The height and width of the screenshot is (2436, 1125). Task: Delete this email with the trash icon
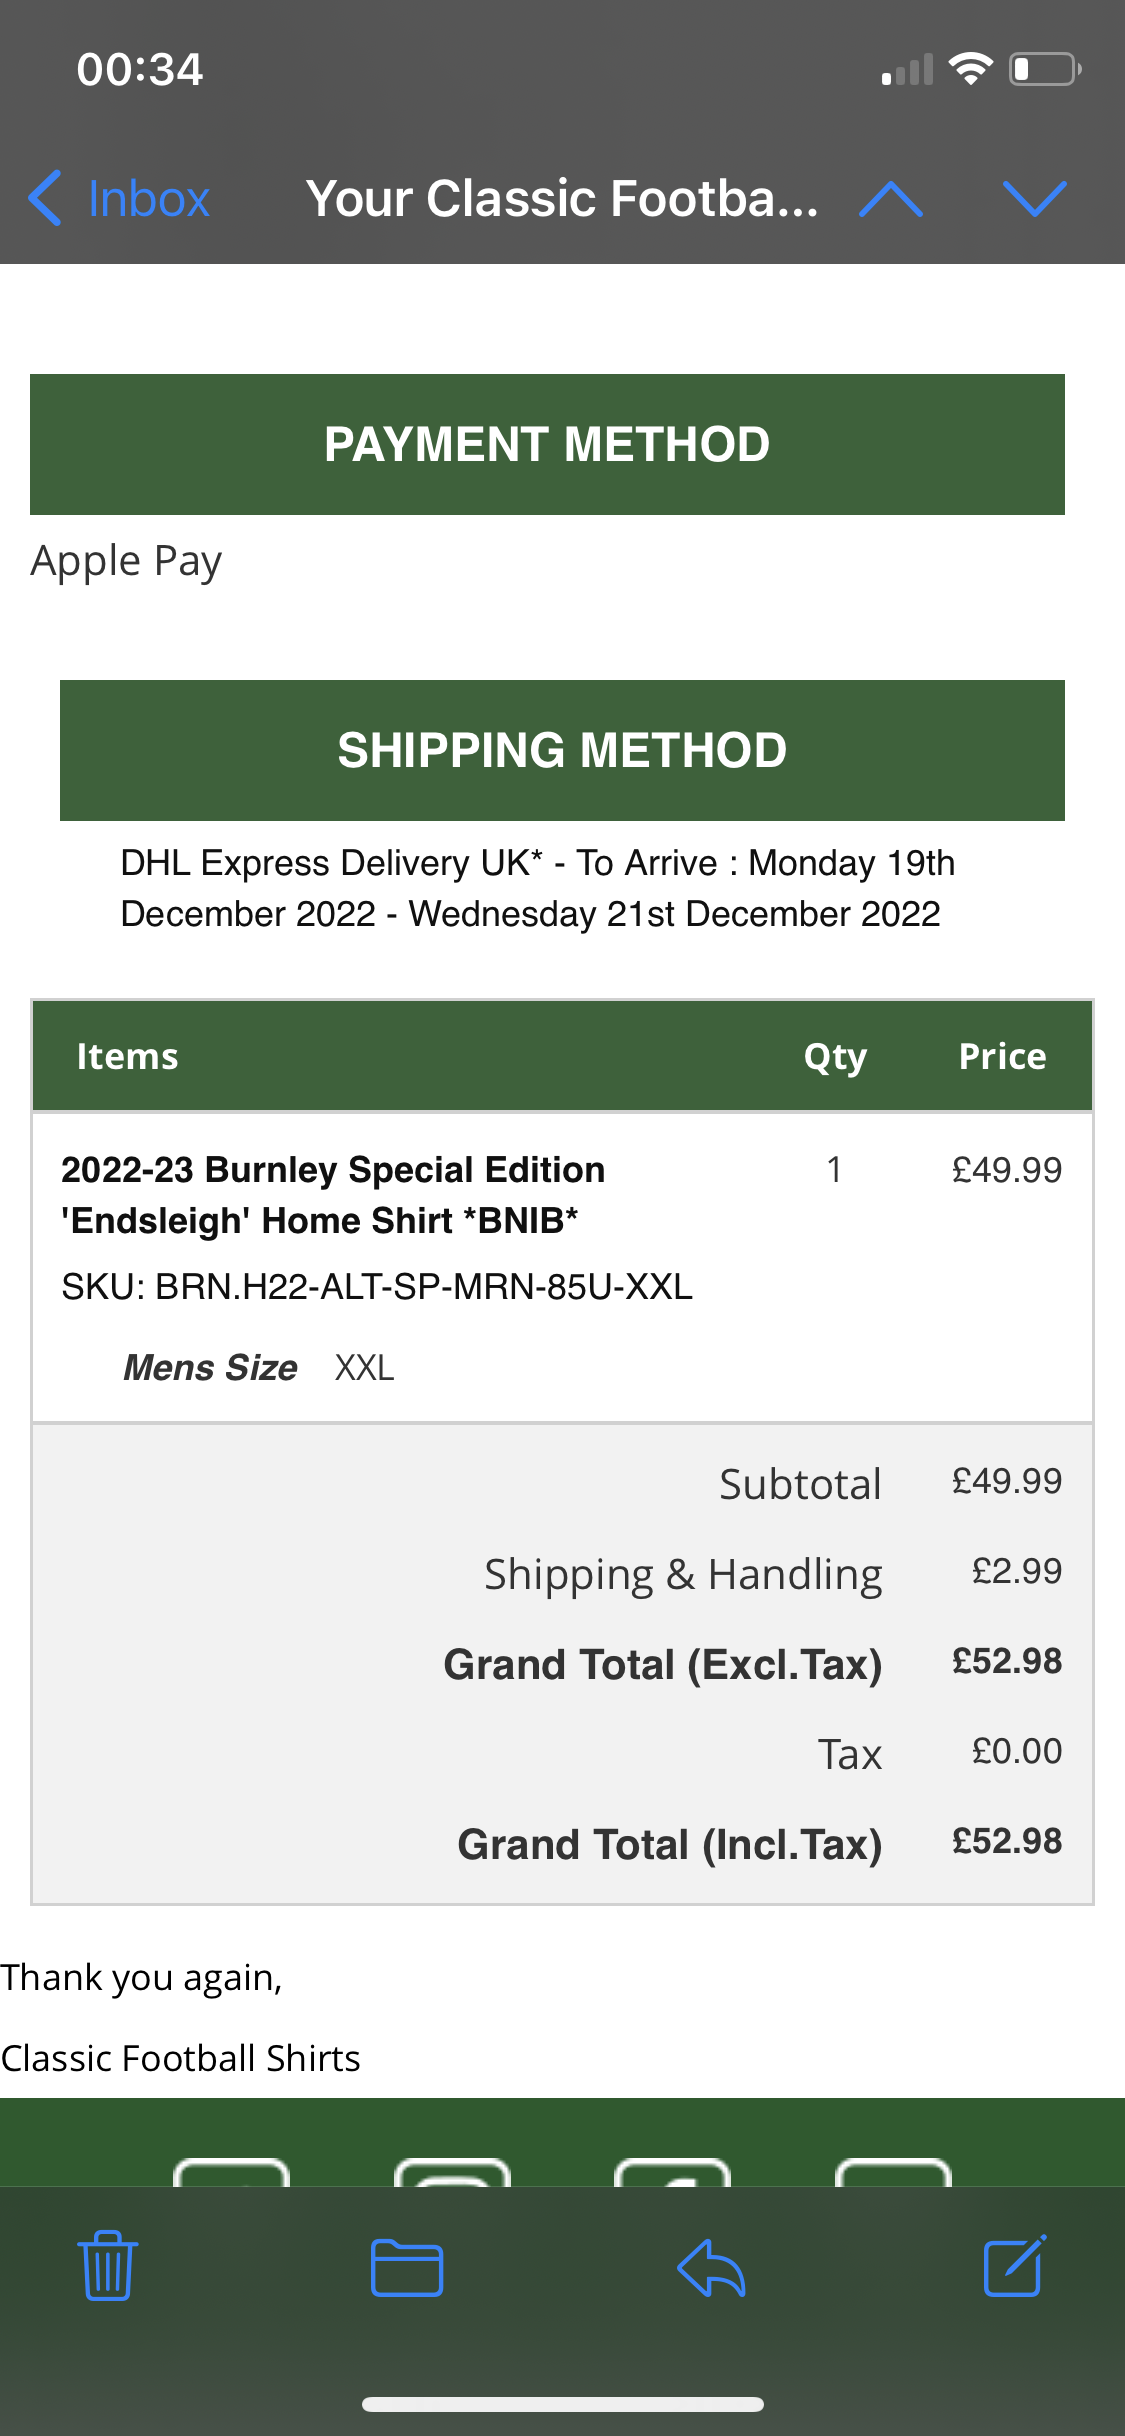(107, 2266)
